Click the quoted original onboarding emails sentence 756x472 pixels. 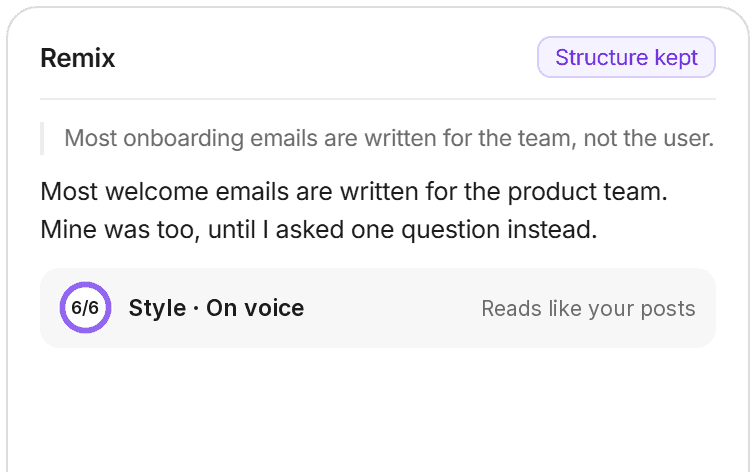click(389, 138)
